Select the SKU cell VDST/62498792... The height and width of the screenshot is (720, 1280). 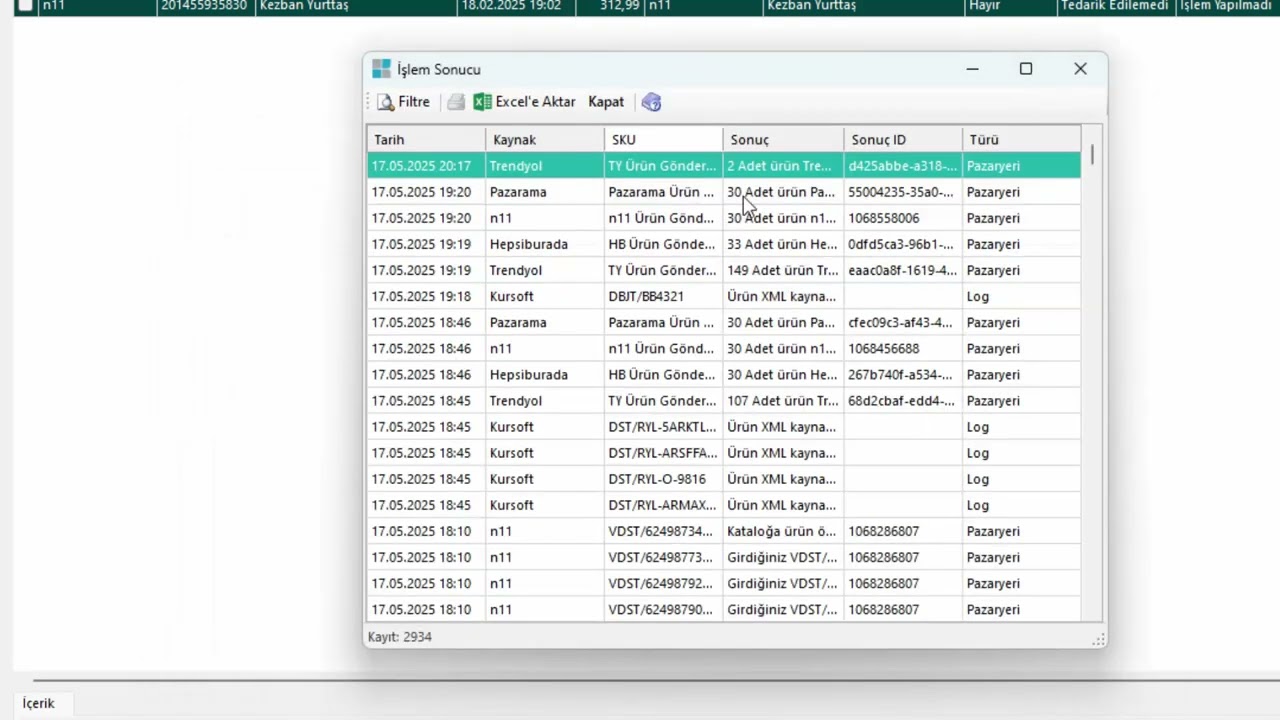click(x=661, y=583)
